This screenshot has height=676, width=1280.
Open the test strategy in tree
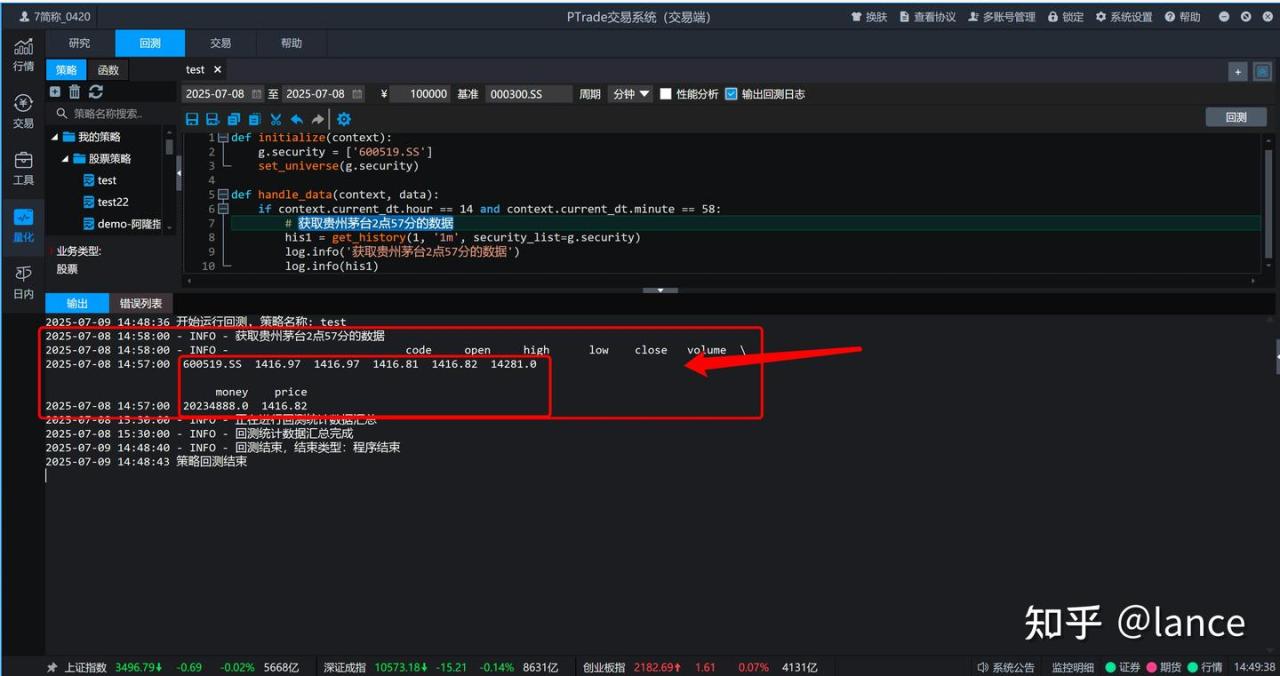[99, 181]
